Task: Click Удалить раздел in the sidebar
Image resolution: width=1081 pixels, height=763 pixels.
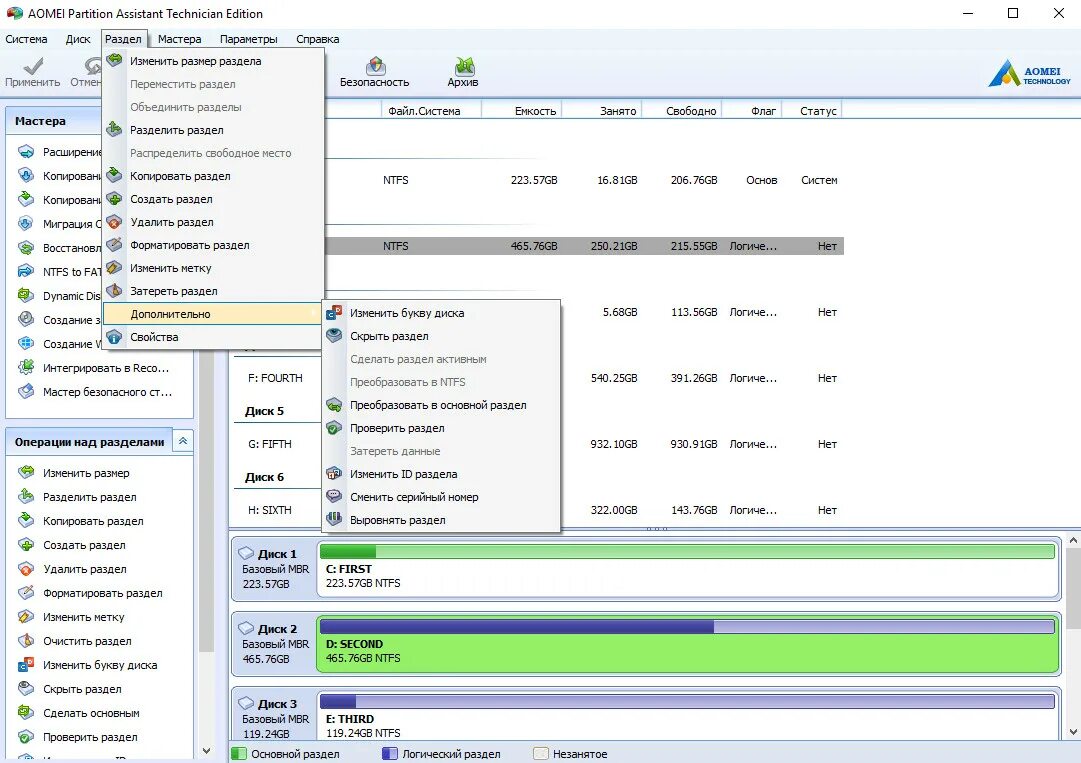Action: coord(85,569)
